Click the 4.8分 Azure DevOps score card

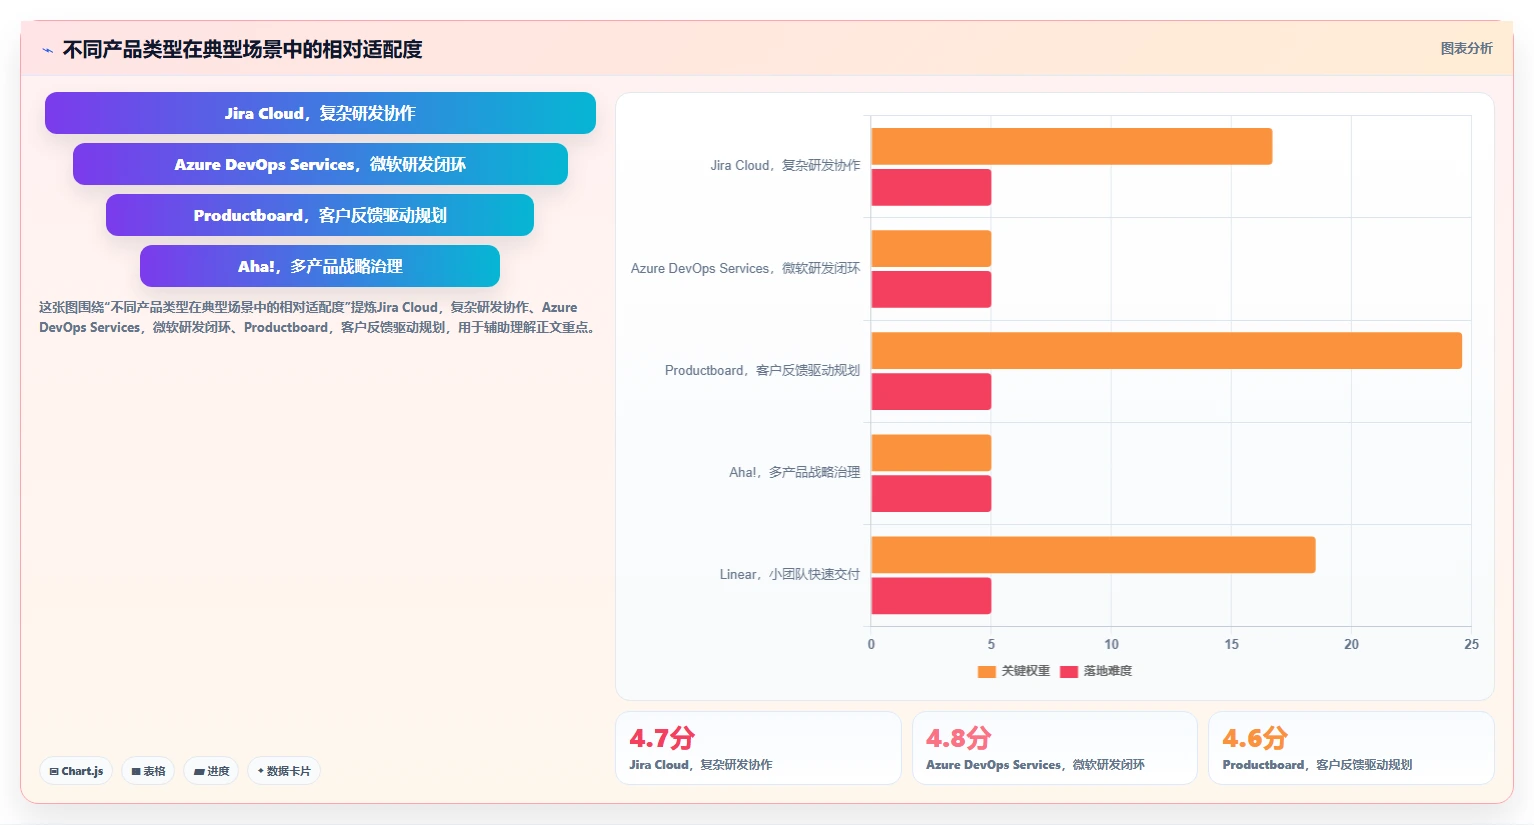pos(1055,748)
